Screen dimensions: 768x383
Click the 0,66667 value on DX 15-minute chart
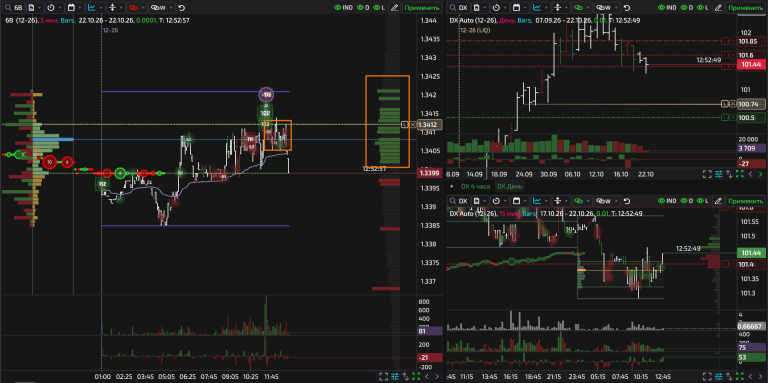coord(751,326)
